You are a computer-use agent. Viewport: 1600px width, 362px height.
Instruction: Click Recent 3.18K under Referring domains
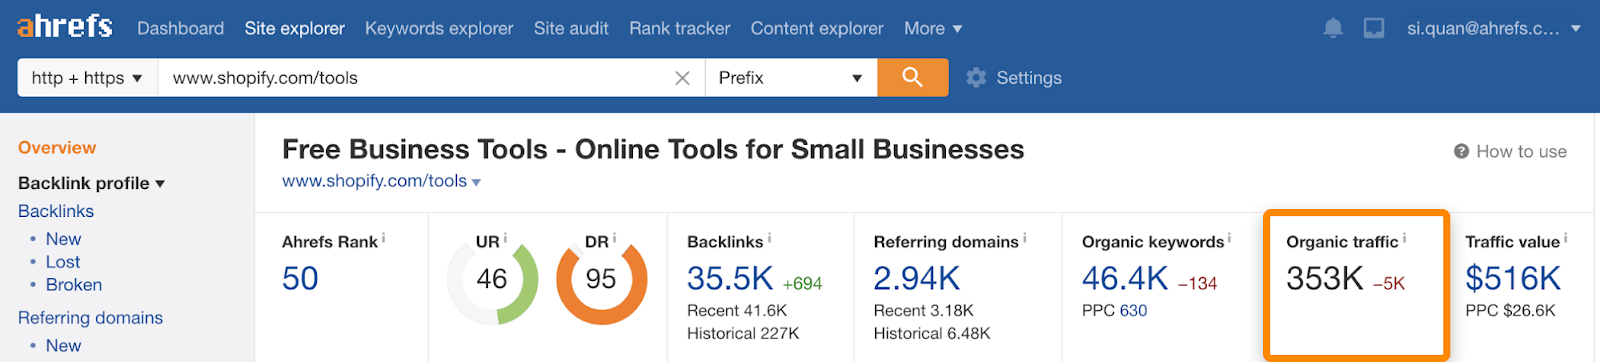[924, 310]
